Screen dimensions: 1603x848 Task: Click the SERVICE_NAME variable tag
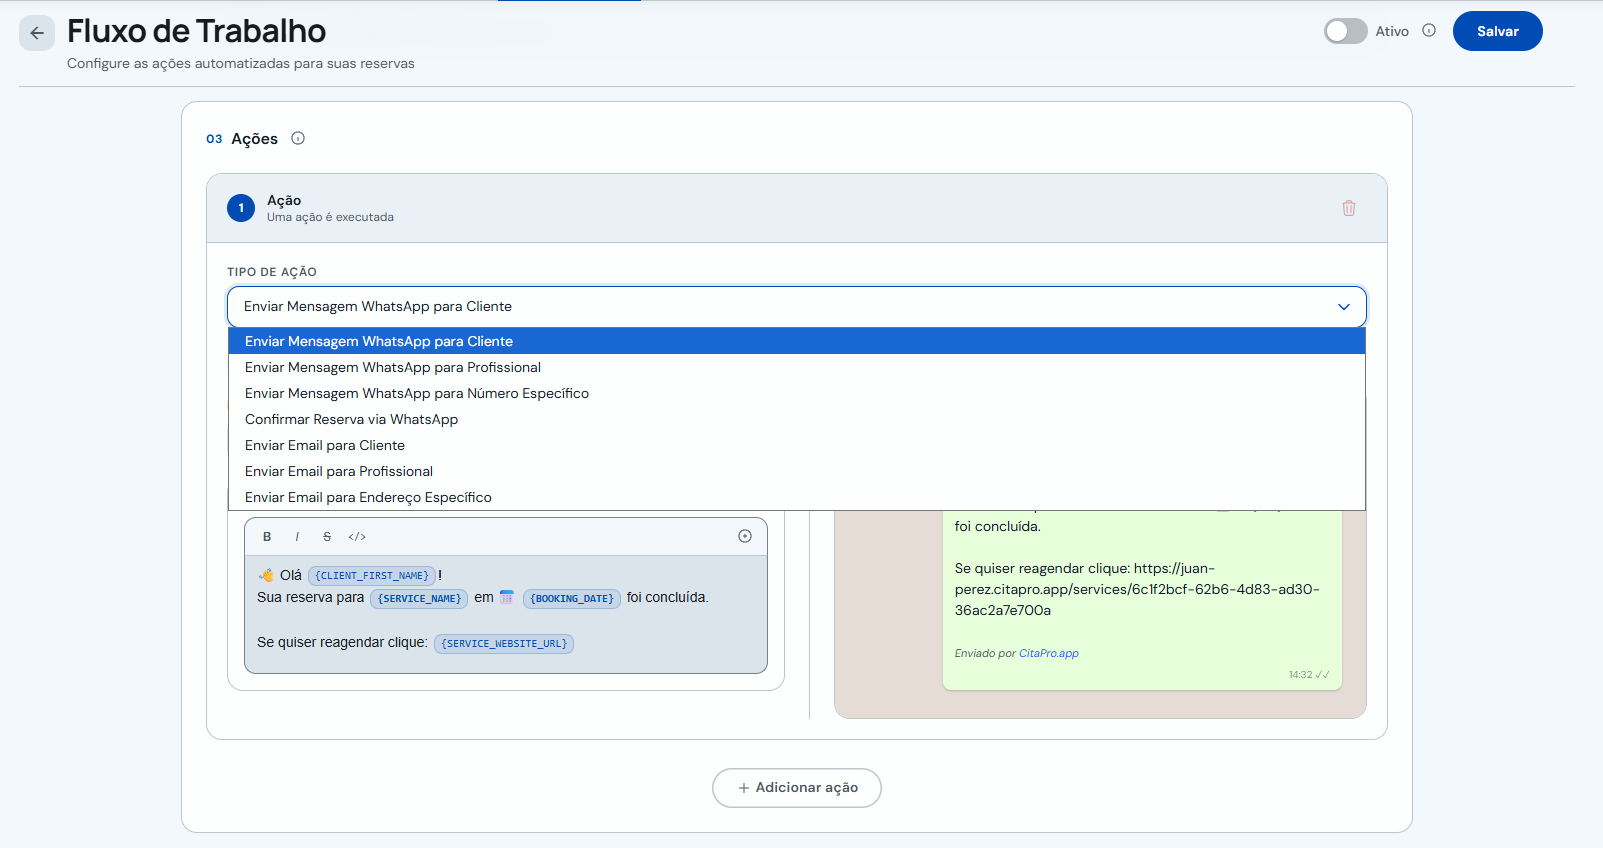[x=419, y=598]
